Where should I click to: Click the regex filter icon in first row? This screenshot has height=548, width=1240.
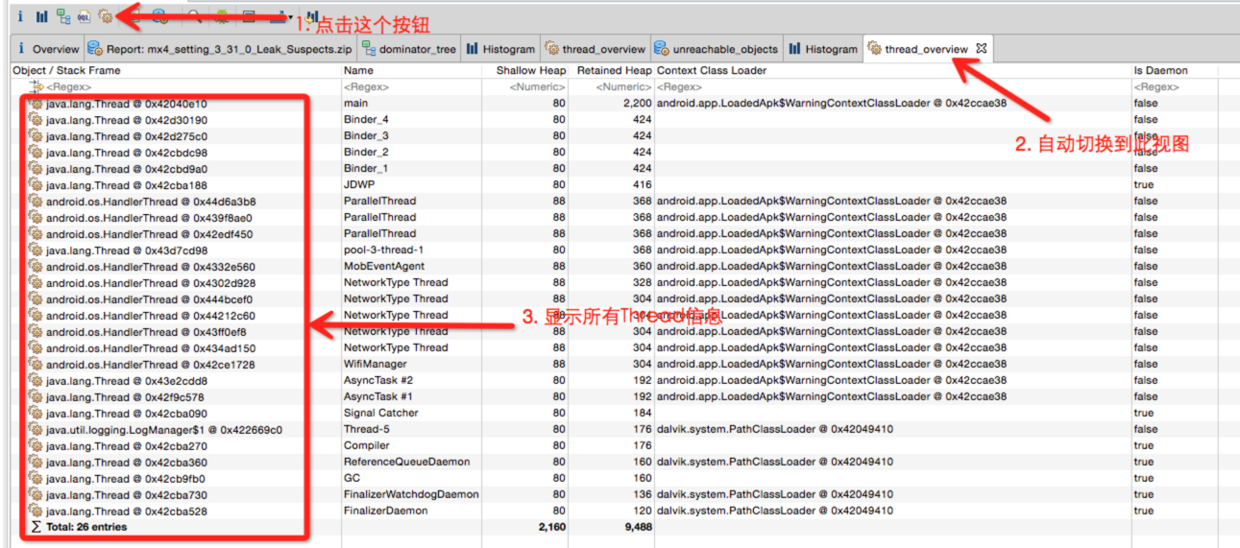point(37,88)
